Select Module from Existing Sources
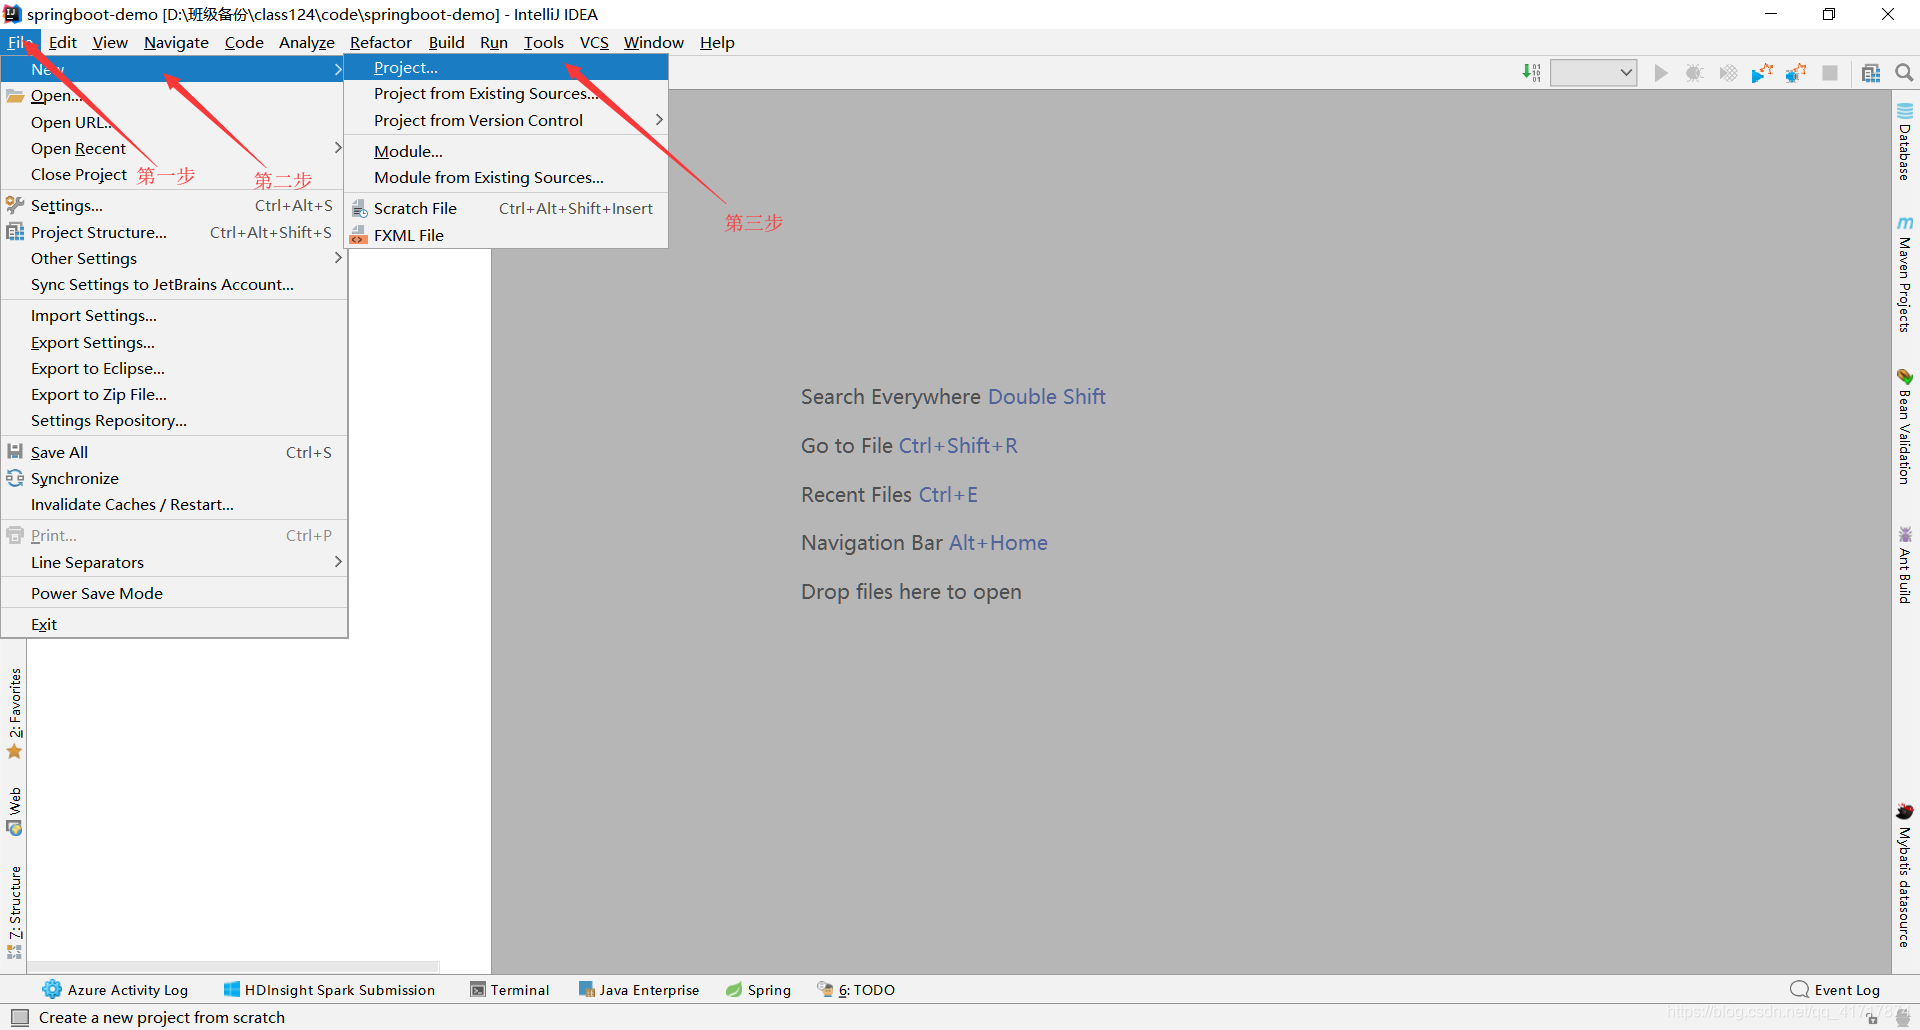Viewport: 1920px width, 1030px height. coord(506,177)
